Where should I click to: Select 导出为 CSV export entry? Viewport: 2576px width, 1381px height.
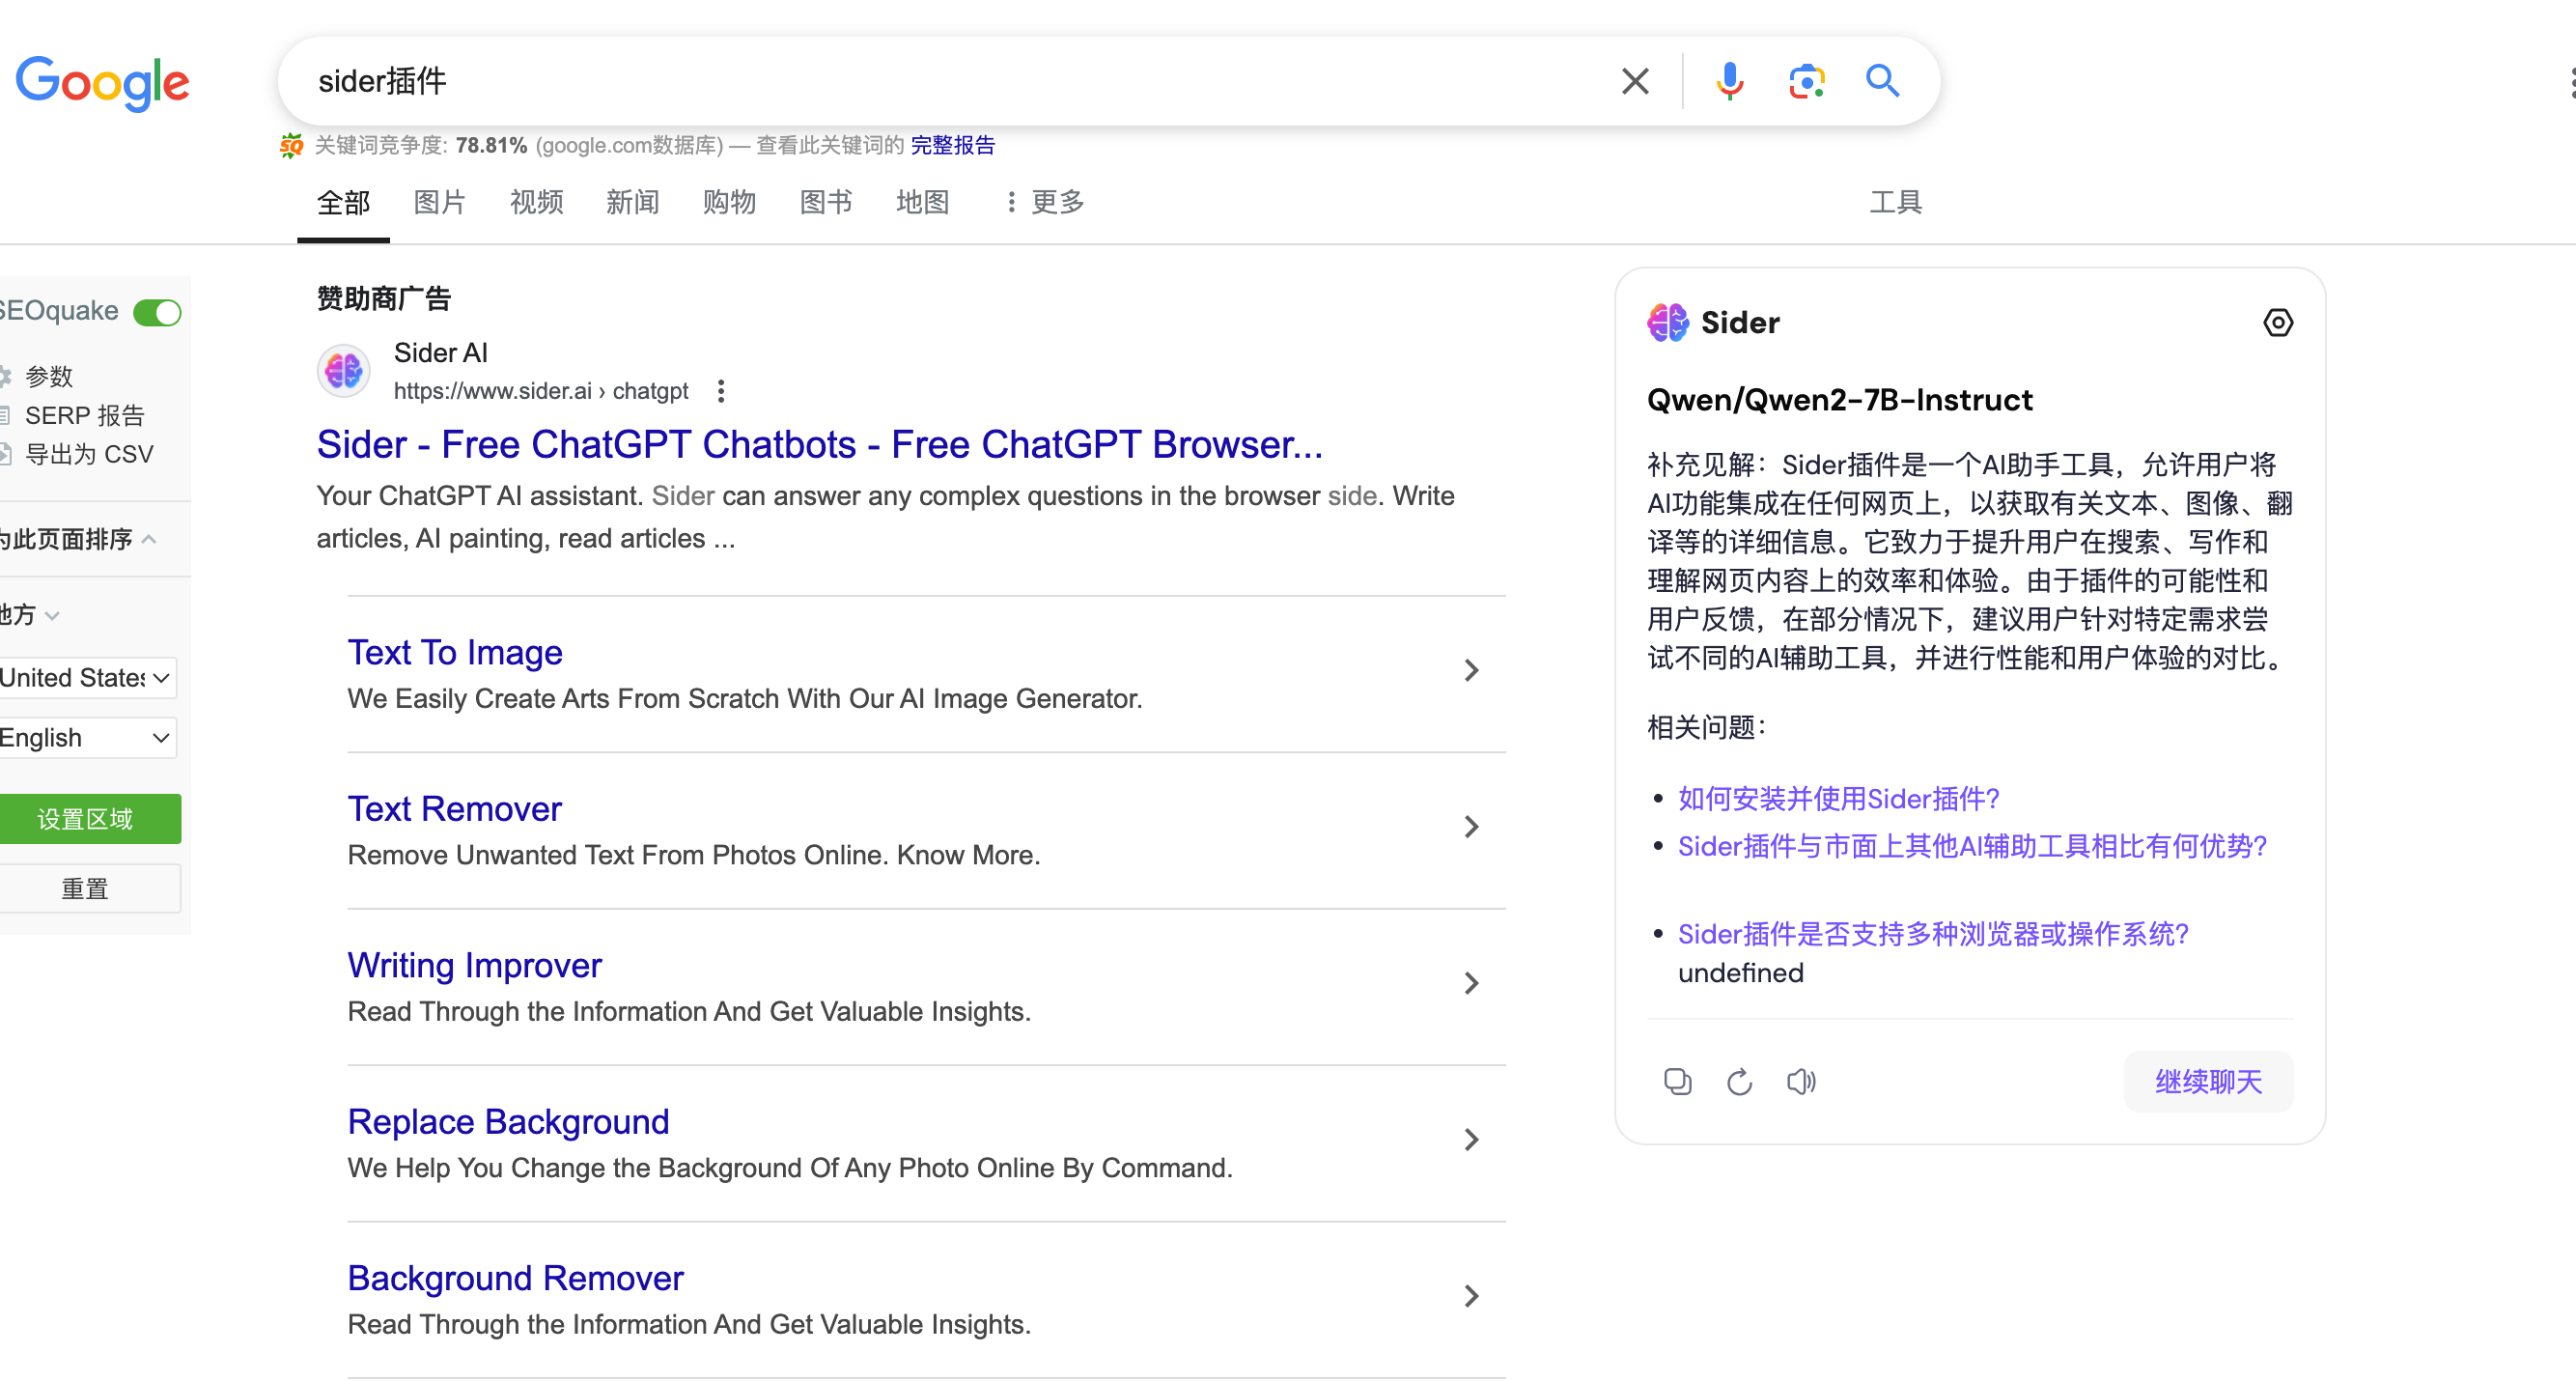(89, 454)
